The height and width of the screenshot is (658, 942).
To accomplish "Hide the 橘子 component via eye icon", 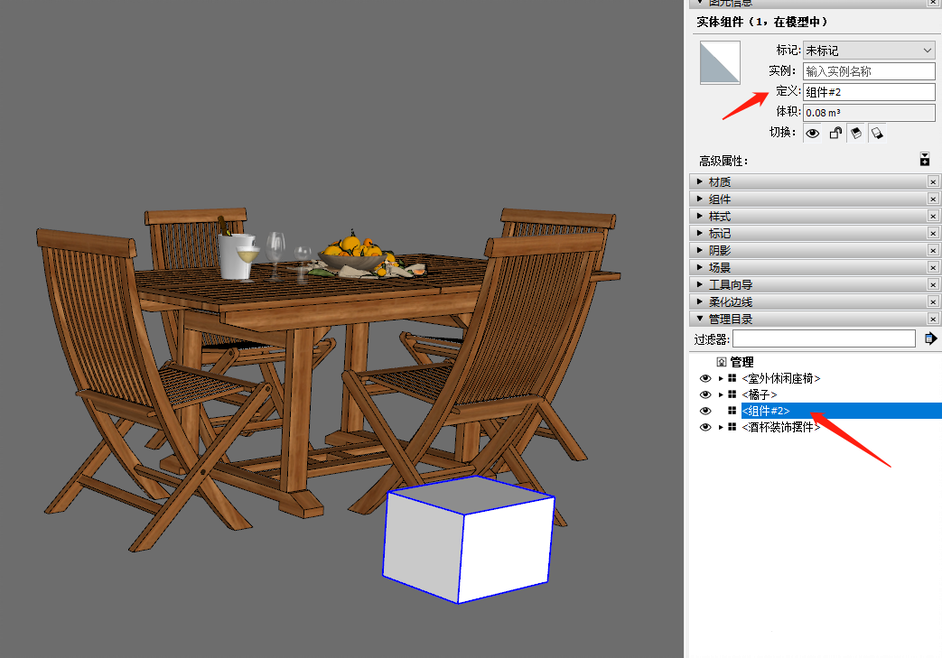I will coord(705,395).
